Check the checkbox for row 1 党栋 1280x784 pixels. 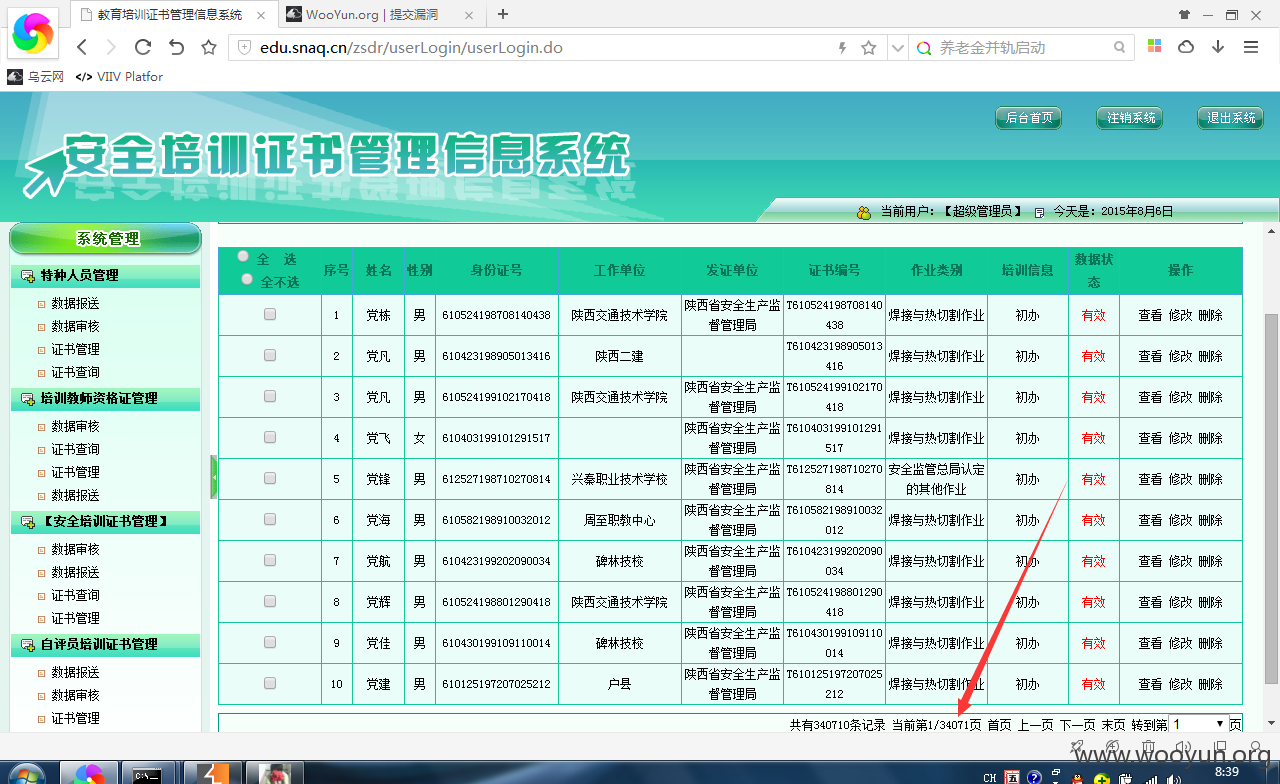[x=270, y=314]
